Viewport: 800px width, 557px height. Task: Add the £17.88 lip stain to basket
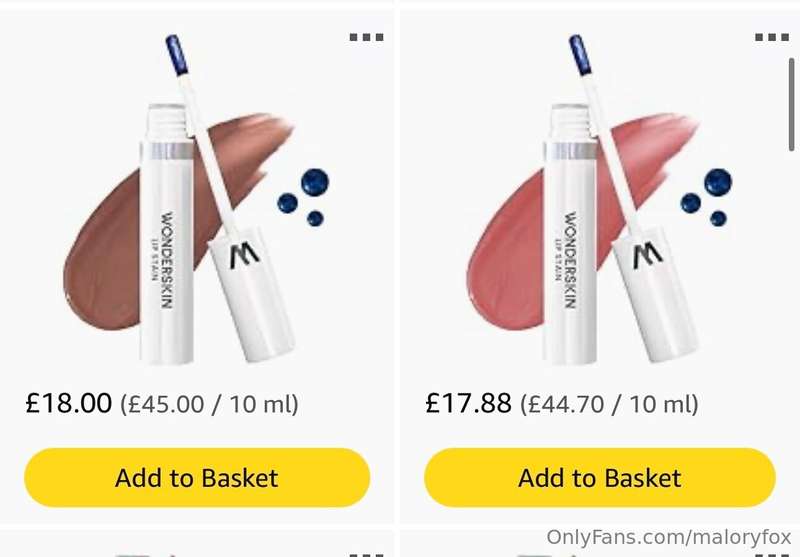[x=600, y=478]
